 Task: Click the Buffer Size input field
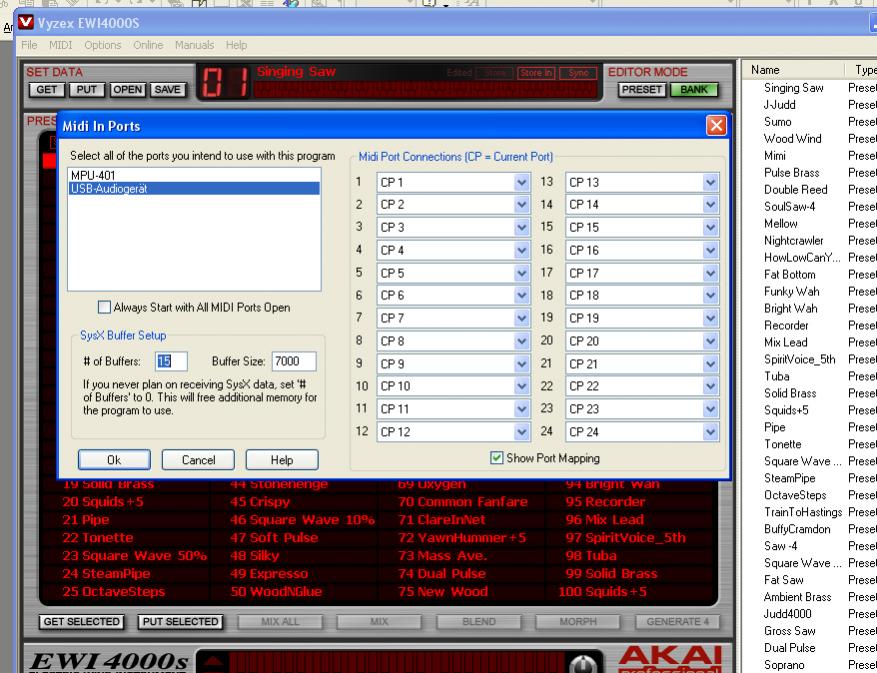[x=294, y=361]
